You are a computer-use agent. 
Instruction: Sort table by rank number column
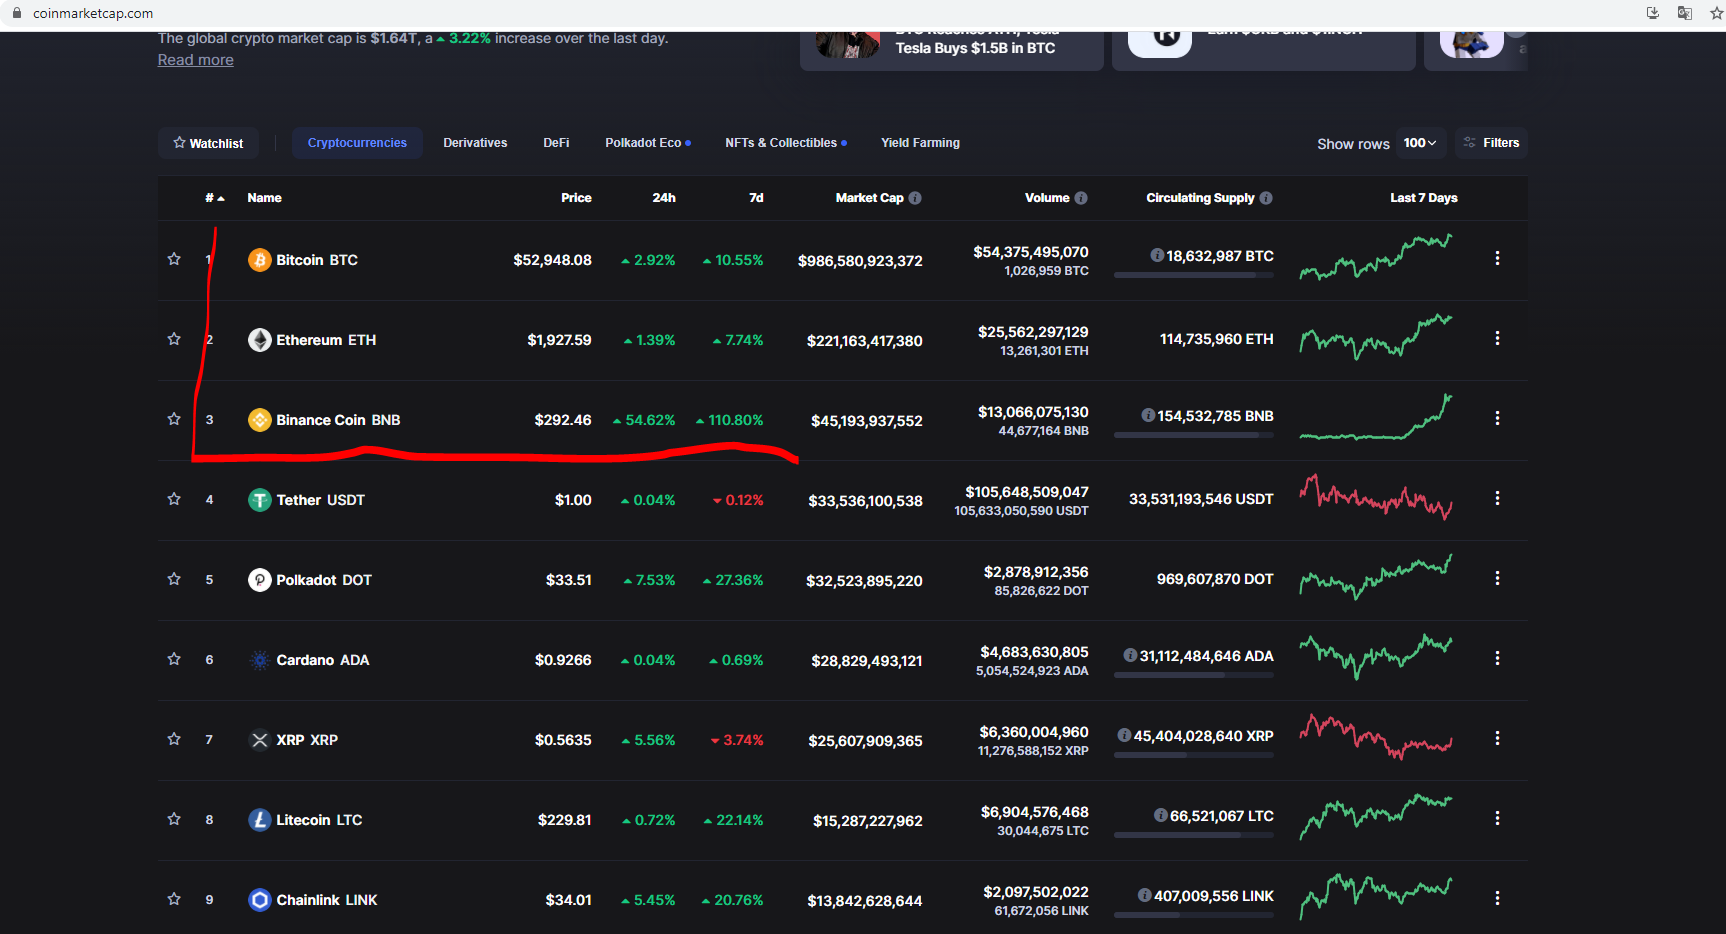214,198
